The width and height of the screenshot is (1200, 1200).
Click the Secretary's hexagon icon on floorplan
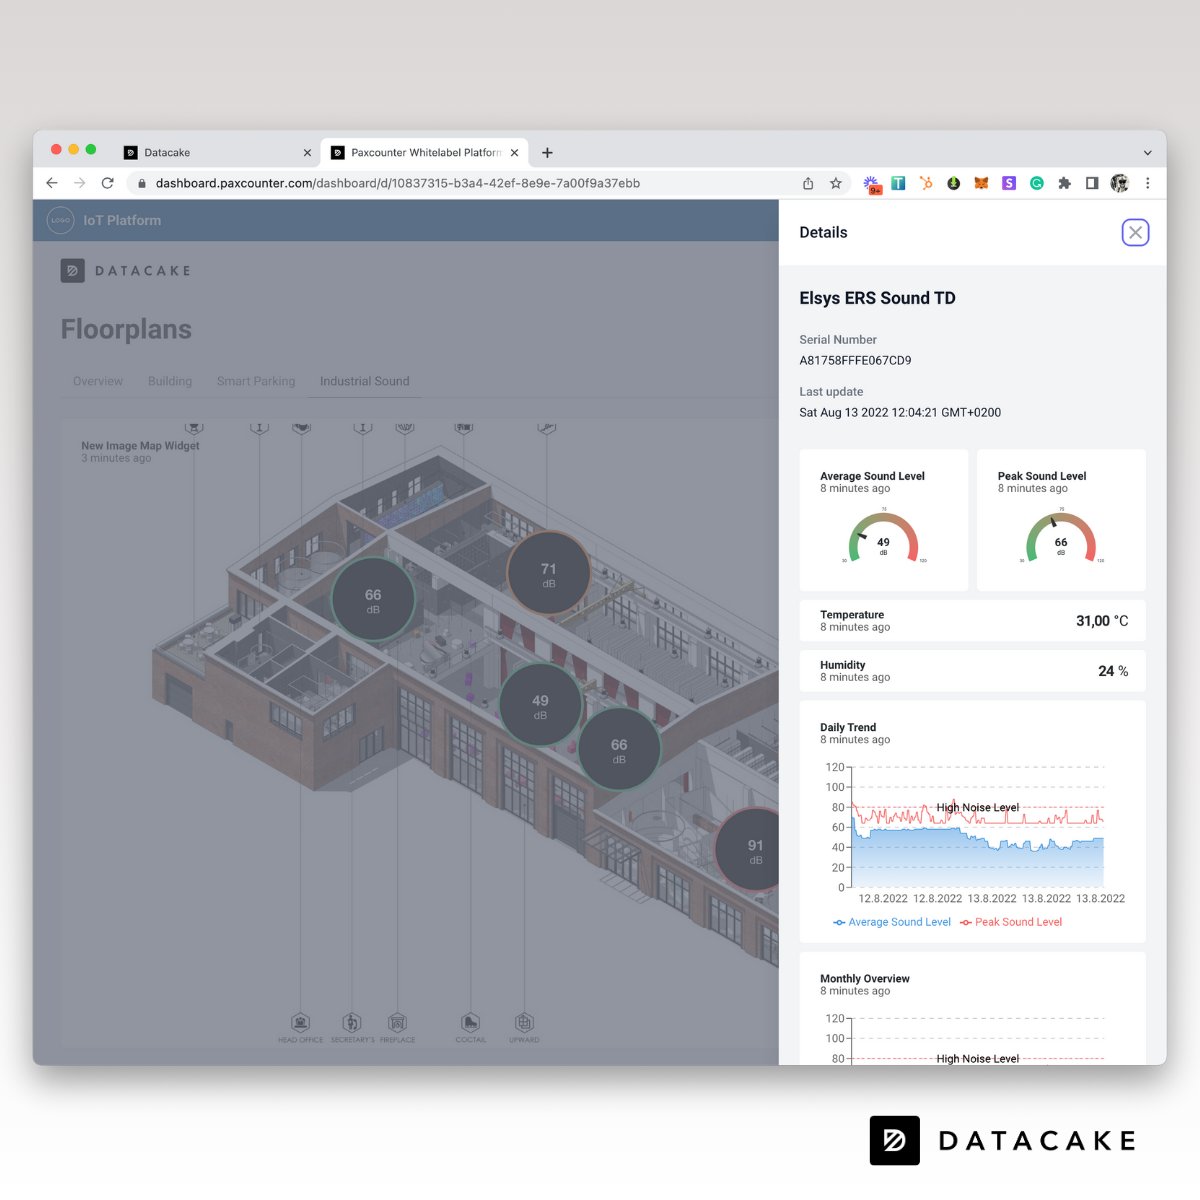pyautogui.click(x=351, y=1022)
